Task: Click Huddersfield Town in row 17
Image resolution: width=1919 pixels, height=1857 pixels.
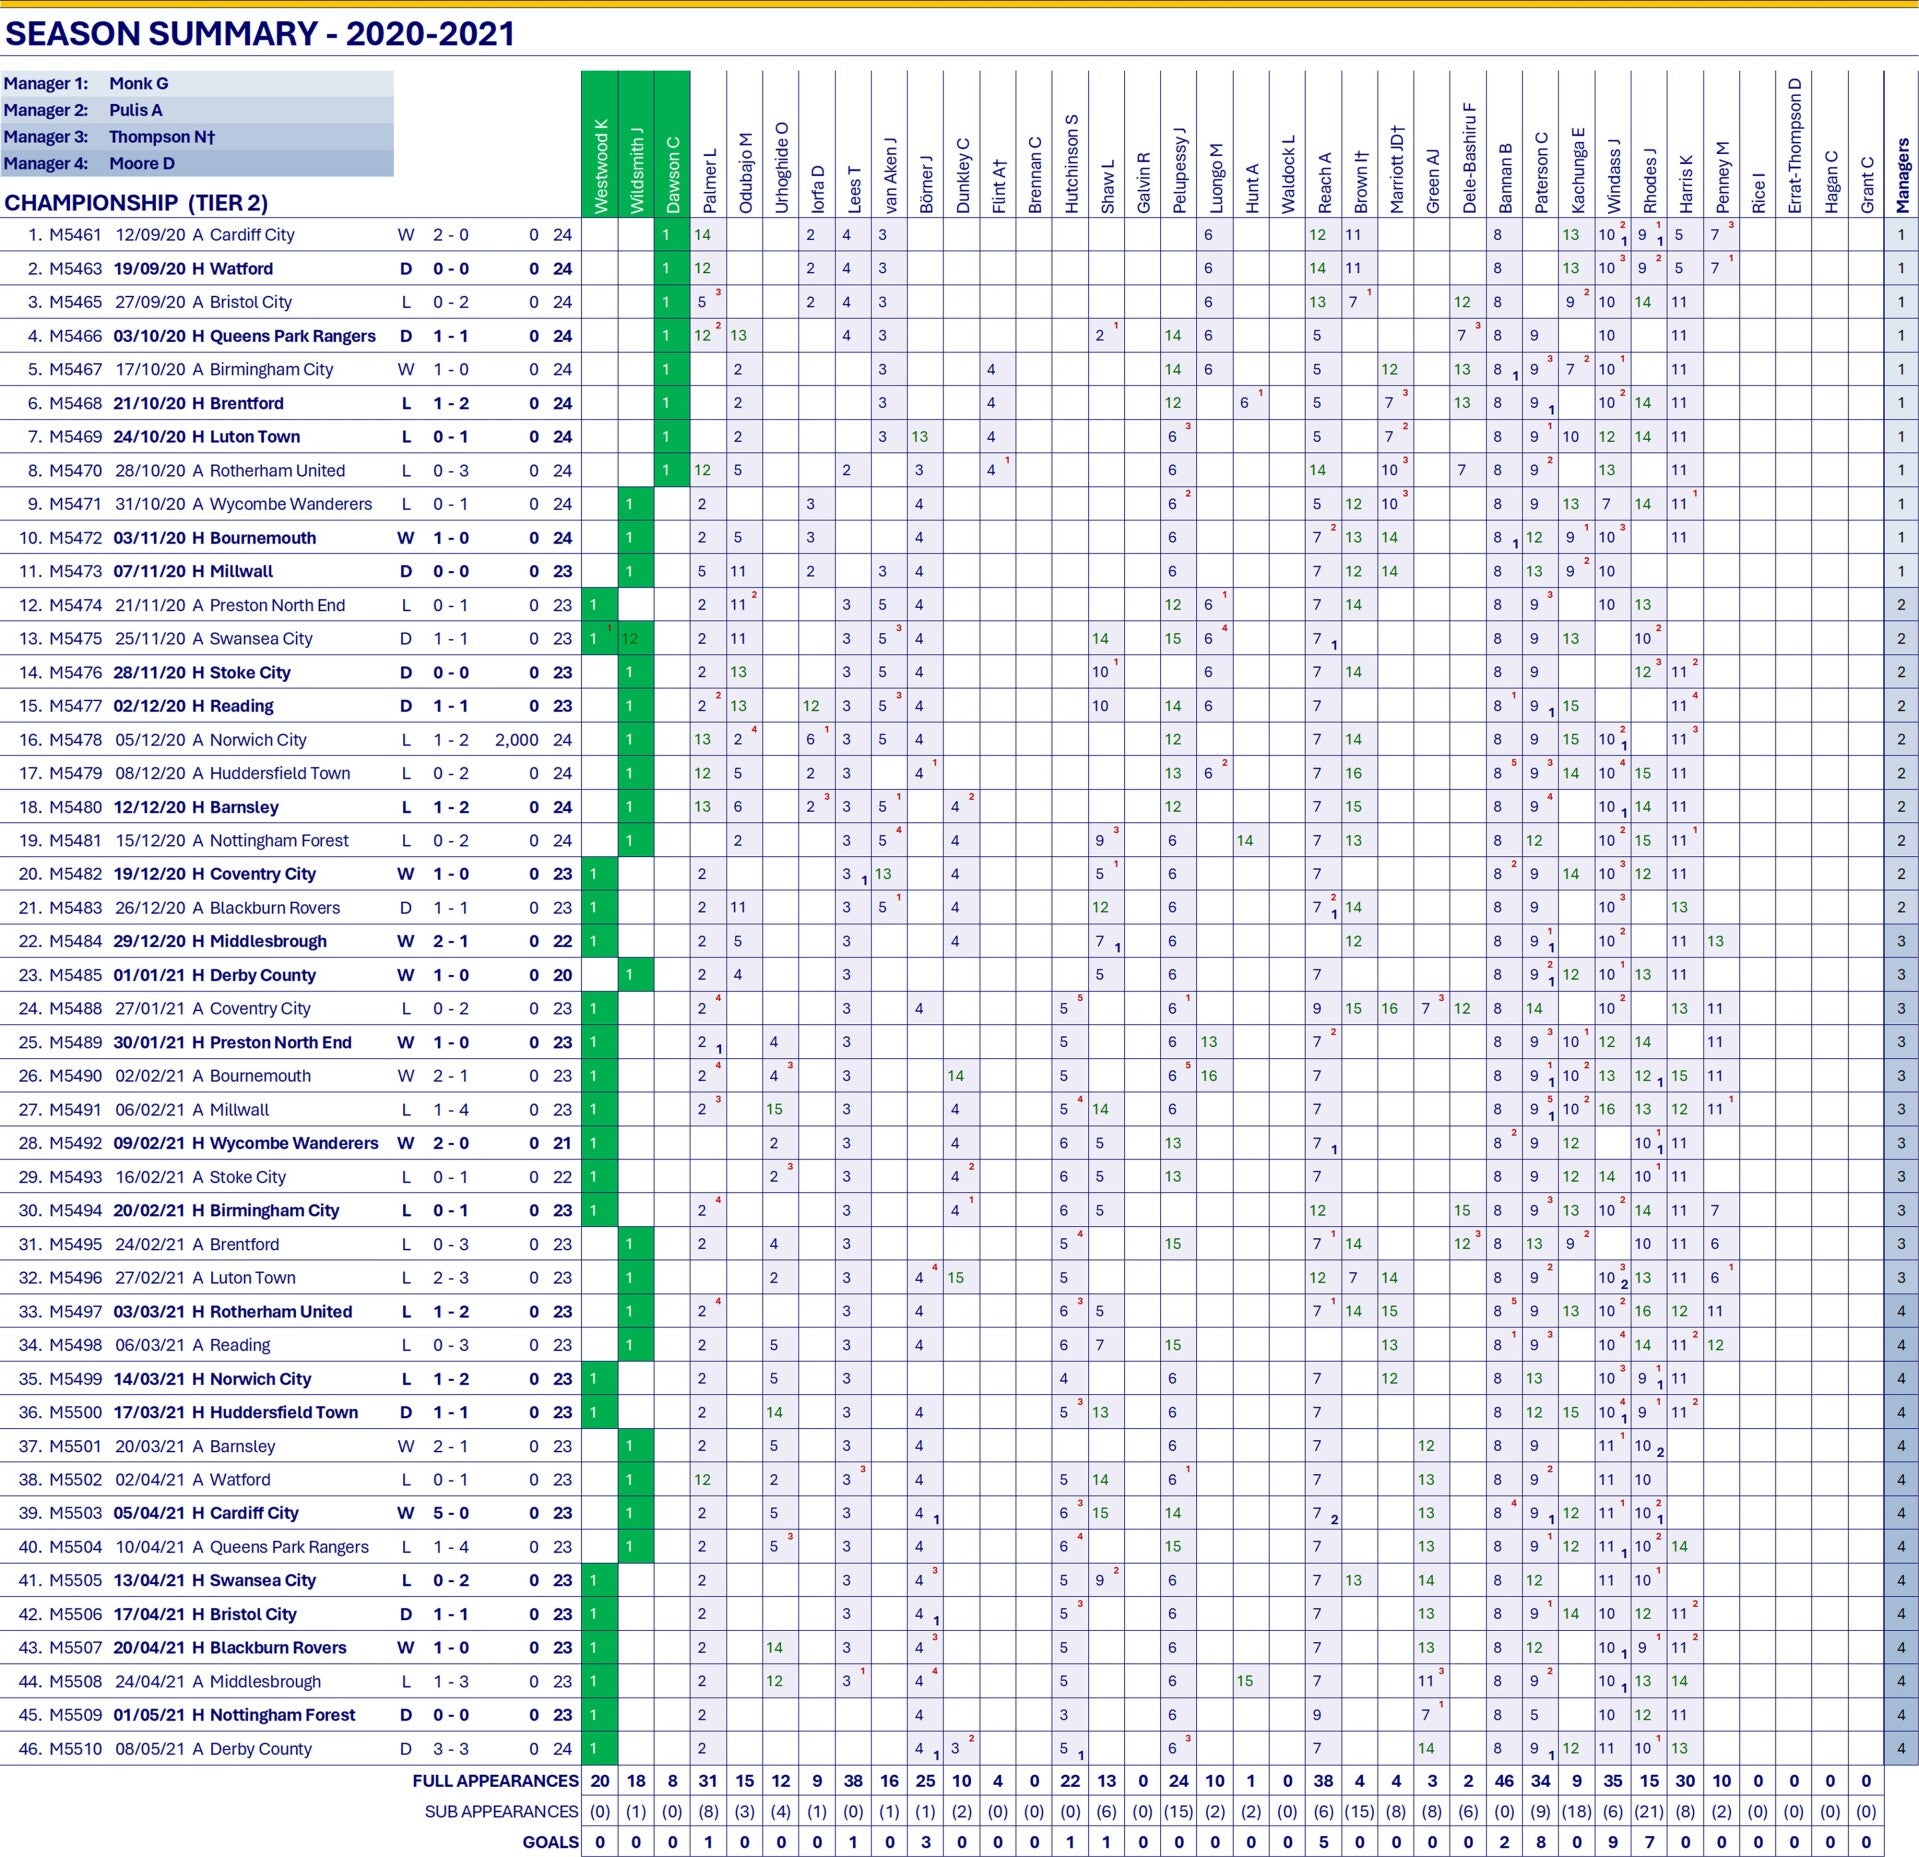Action: [280, 773]
